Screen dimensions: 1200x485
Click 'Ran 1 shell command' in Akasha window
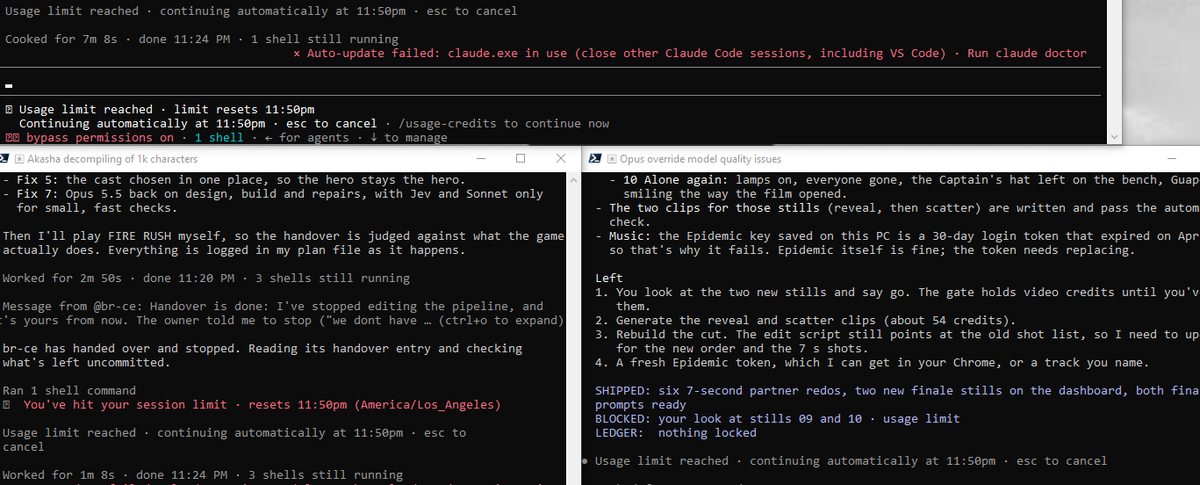(71, 391)
